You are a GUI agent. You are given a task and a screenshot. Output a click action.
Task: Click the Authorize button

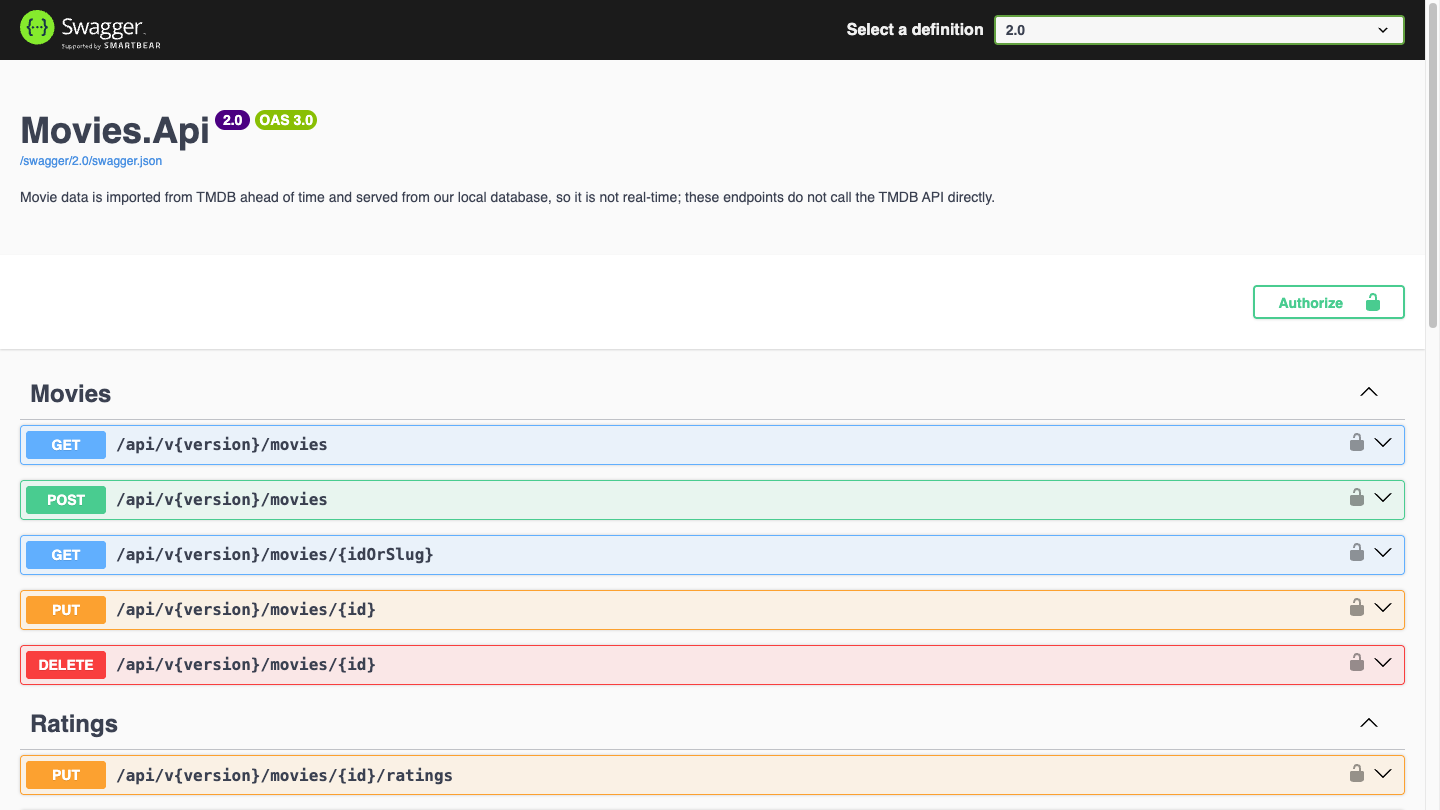pos(1328,302)
